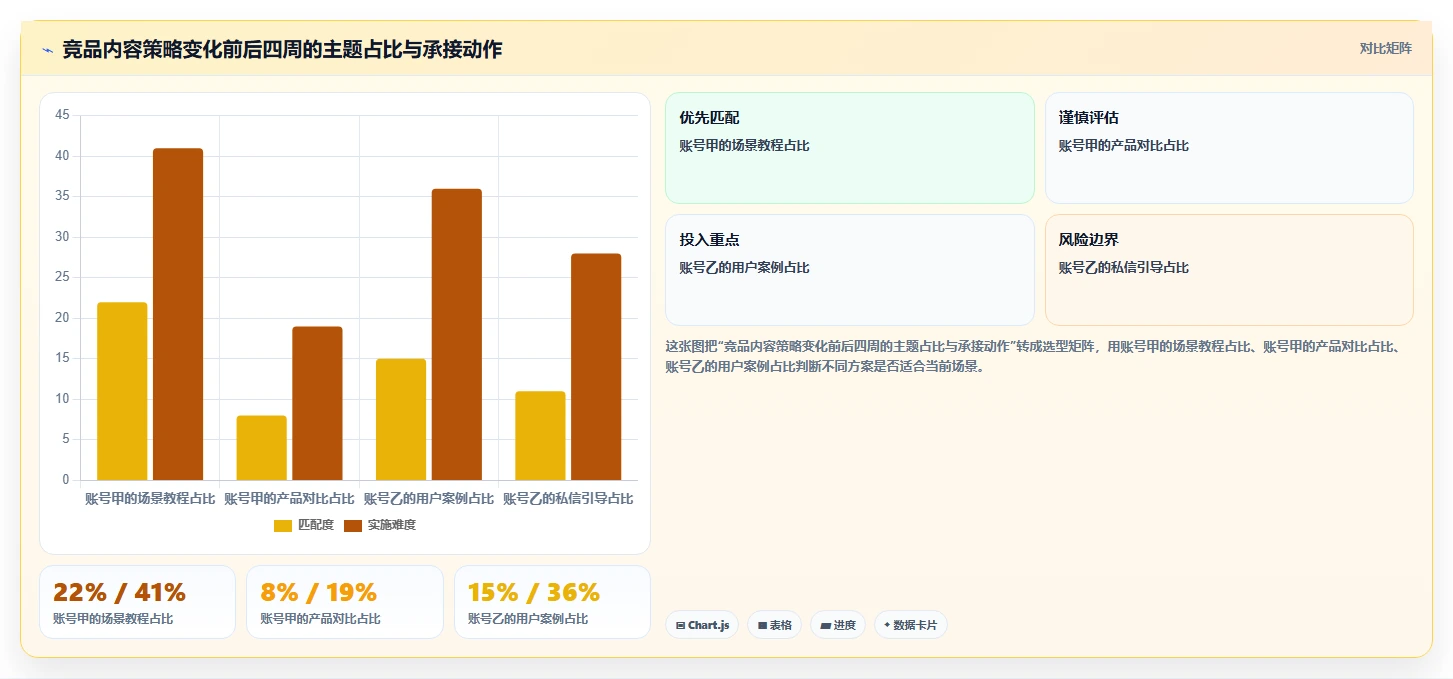Click x-axis label 账号甲的产品对比占比
This screenshot has width=1453, height=679.
point(289,498)
